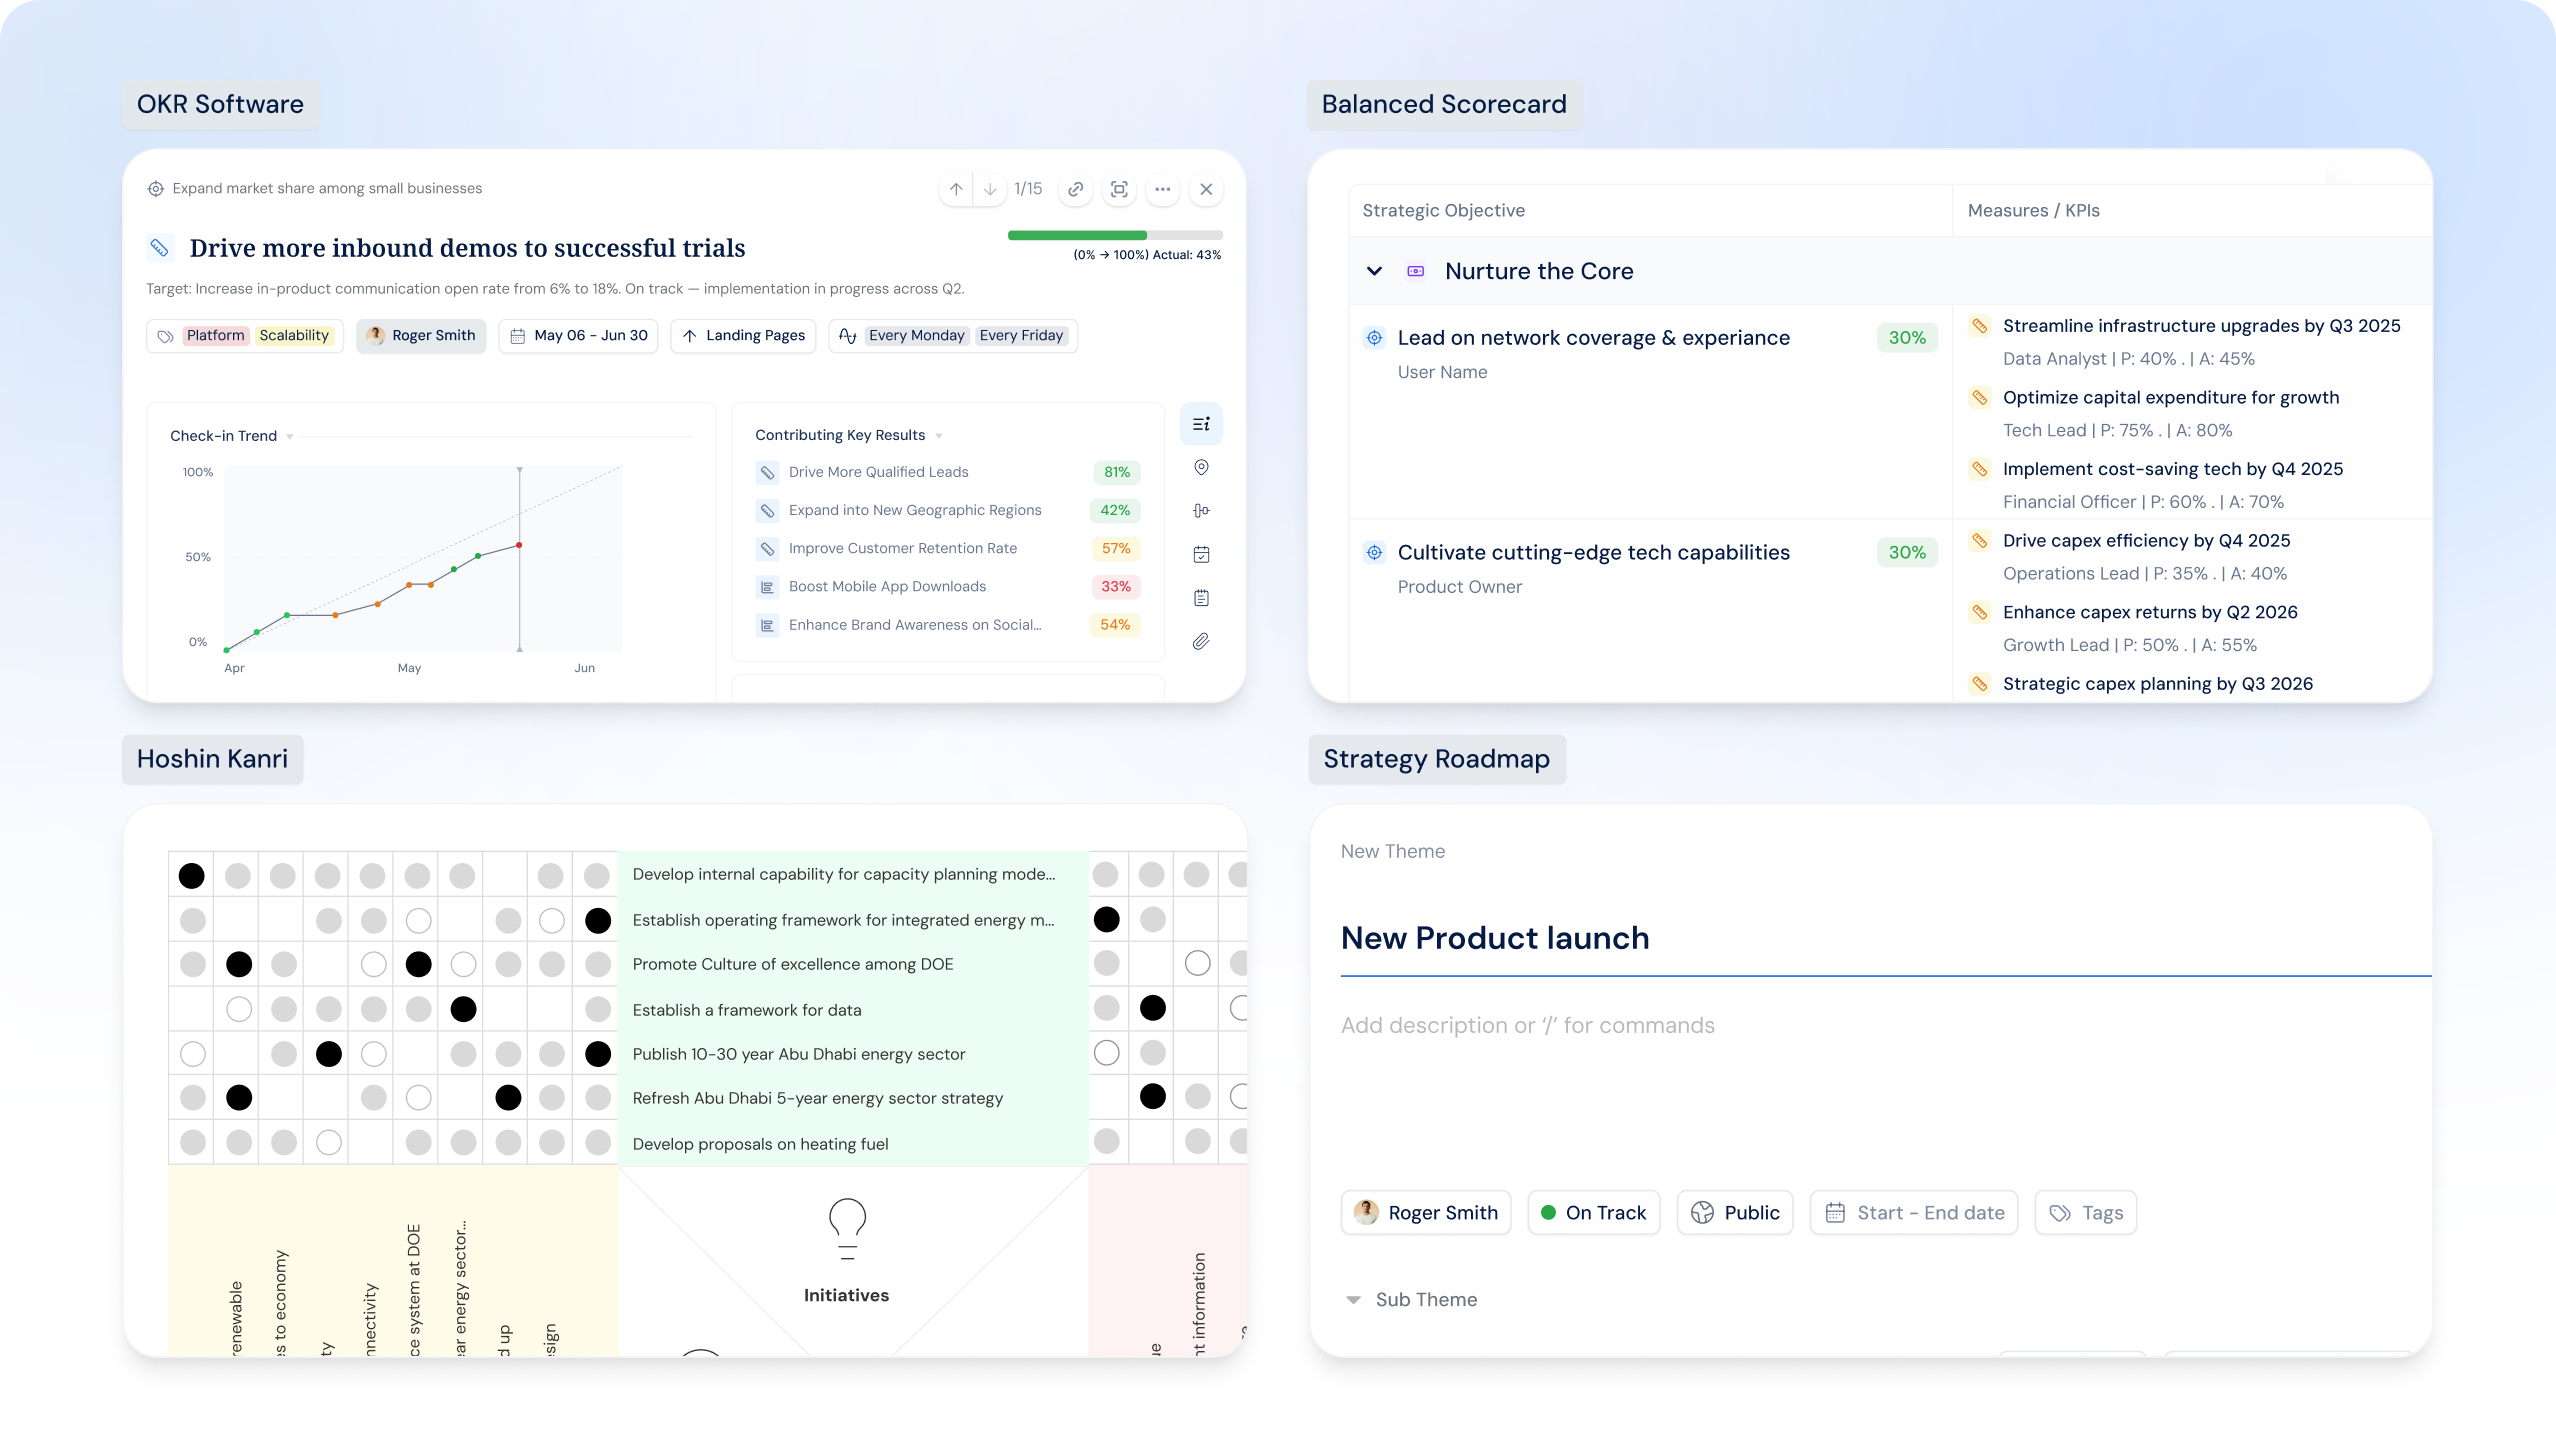Open the Start - End date picker
This screenshot has height=1438, width=2556.
[x=1914, y=1213]
